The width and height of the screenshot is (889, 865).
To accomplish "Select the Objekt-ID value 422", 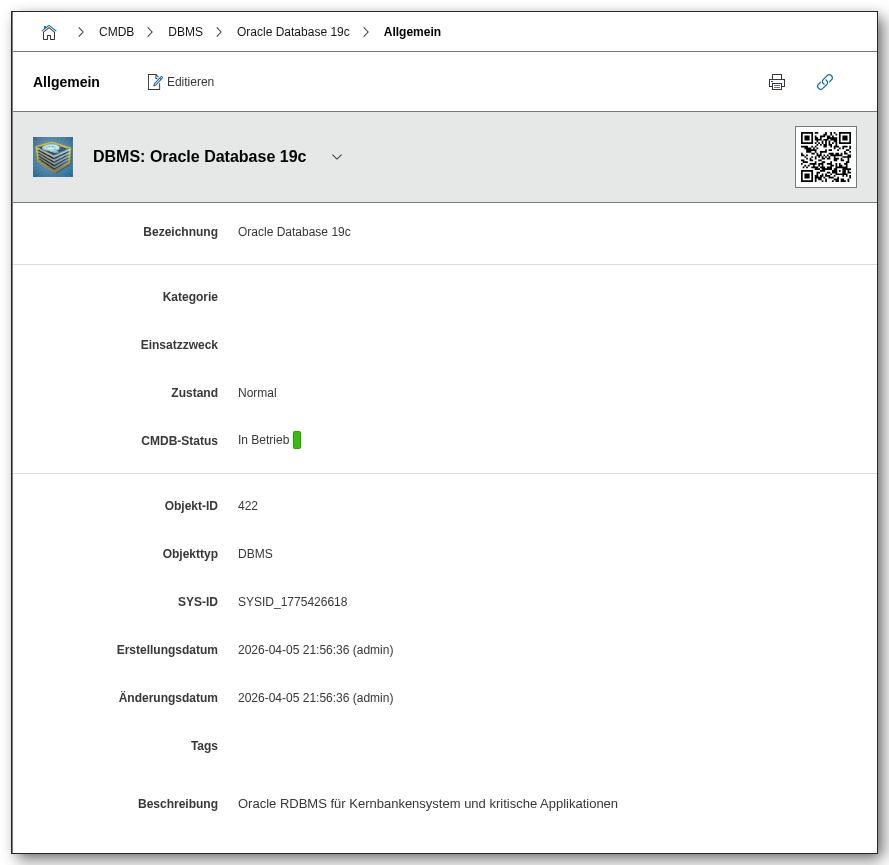I will (248, 506).
